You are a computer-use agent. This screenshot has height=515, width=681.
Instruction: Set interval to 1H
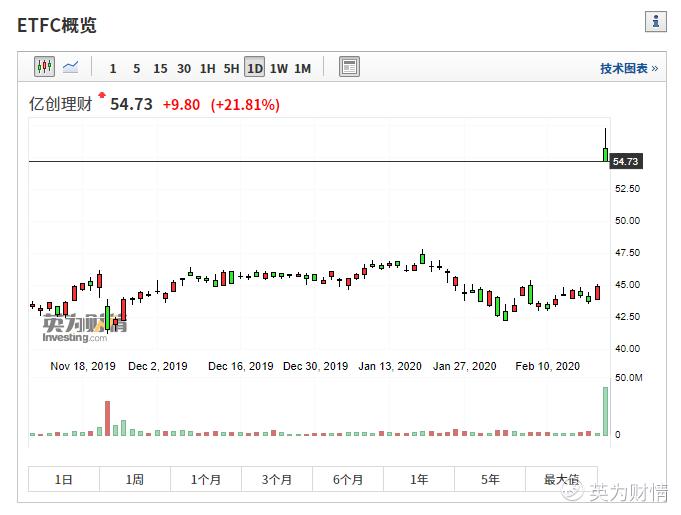pyautogui.click(x=208, y=69)
